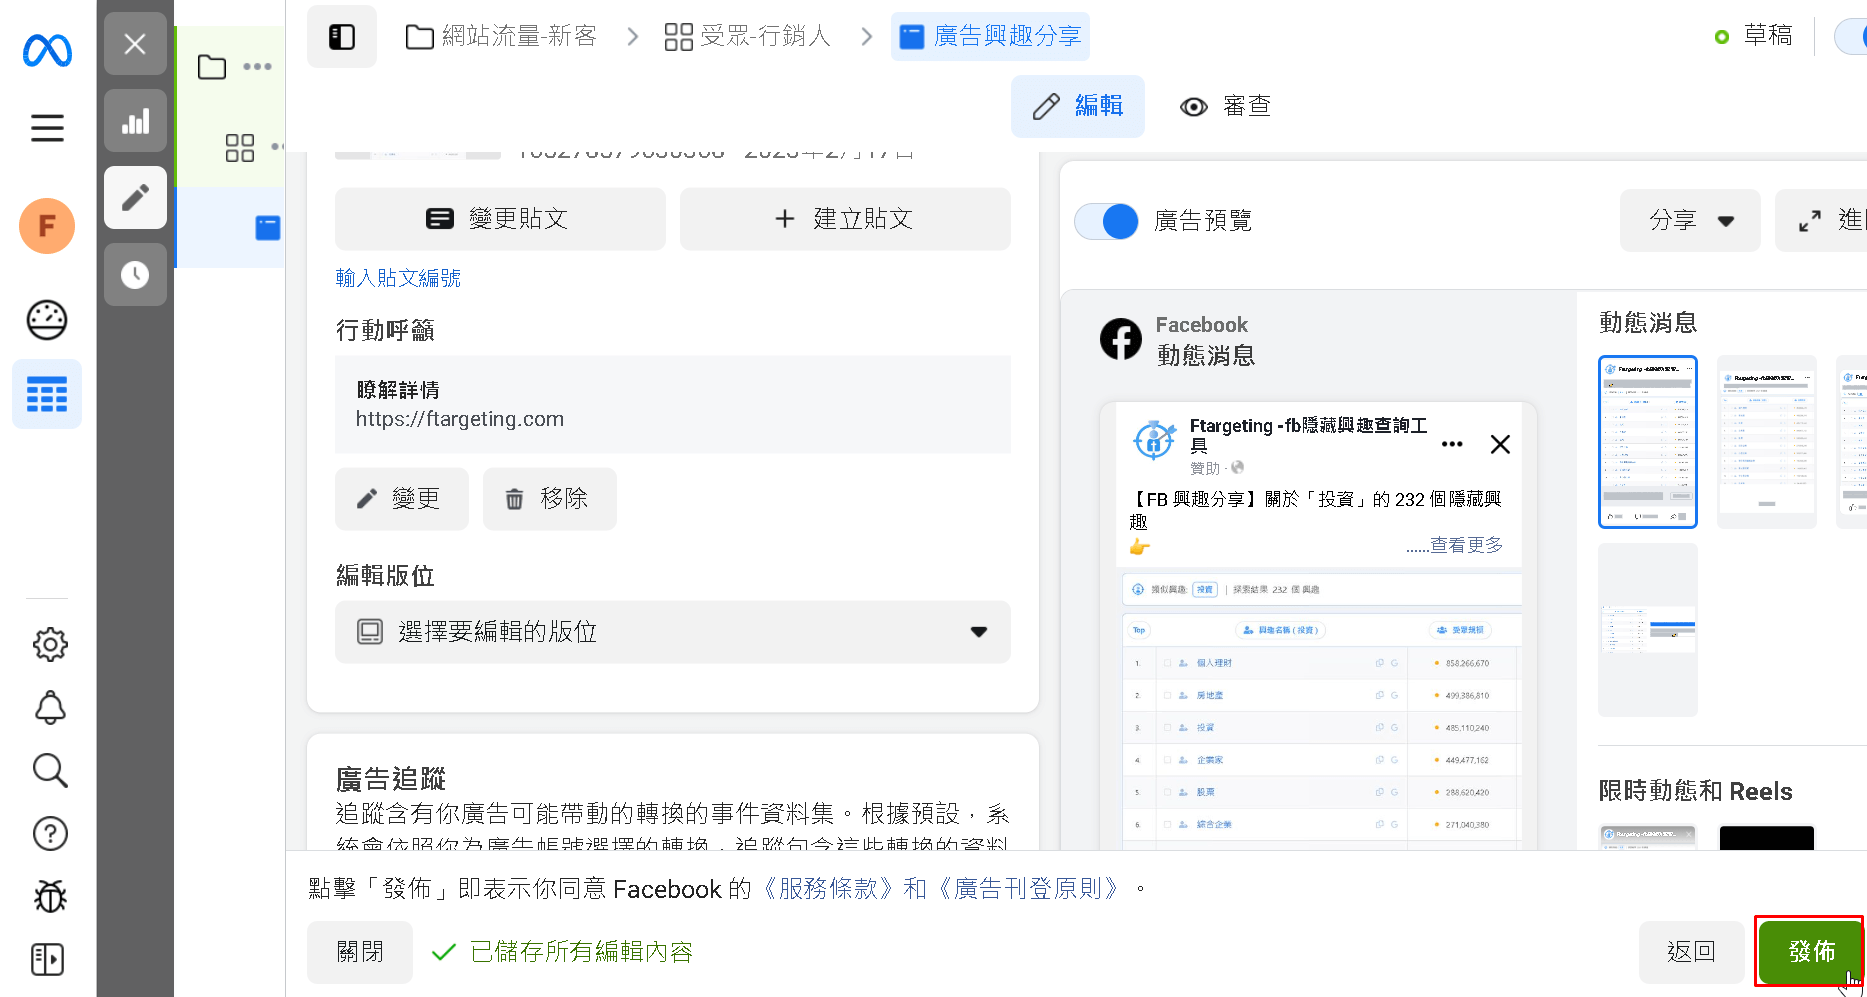Image resolution: width=1867 pixels, height=997 pixels.
Task: Click the preview post three-dots menu
Action: click(1452, 444)
